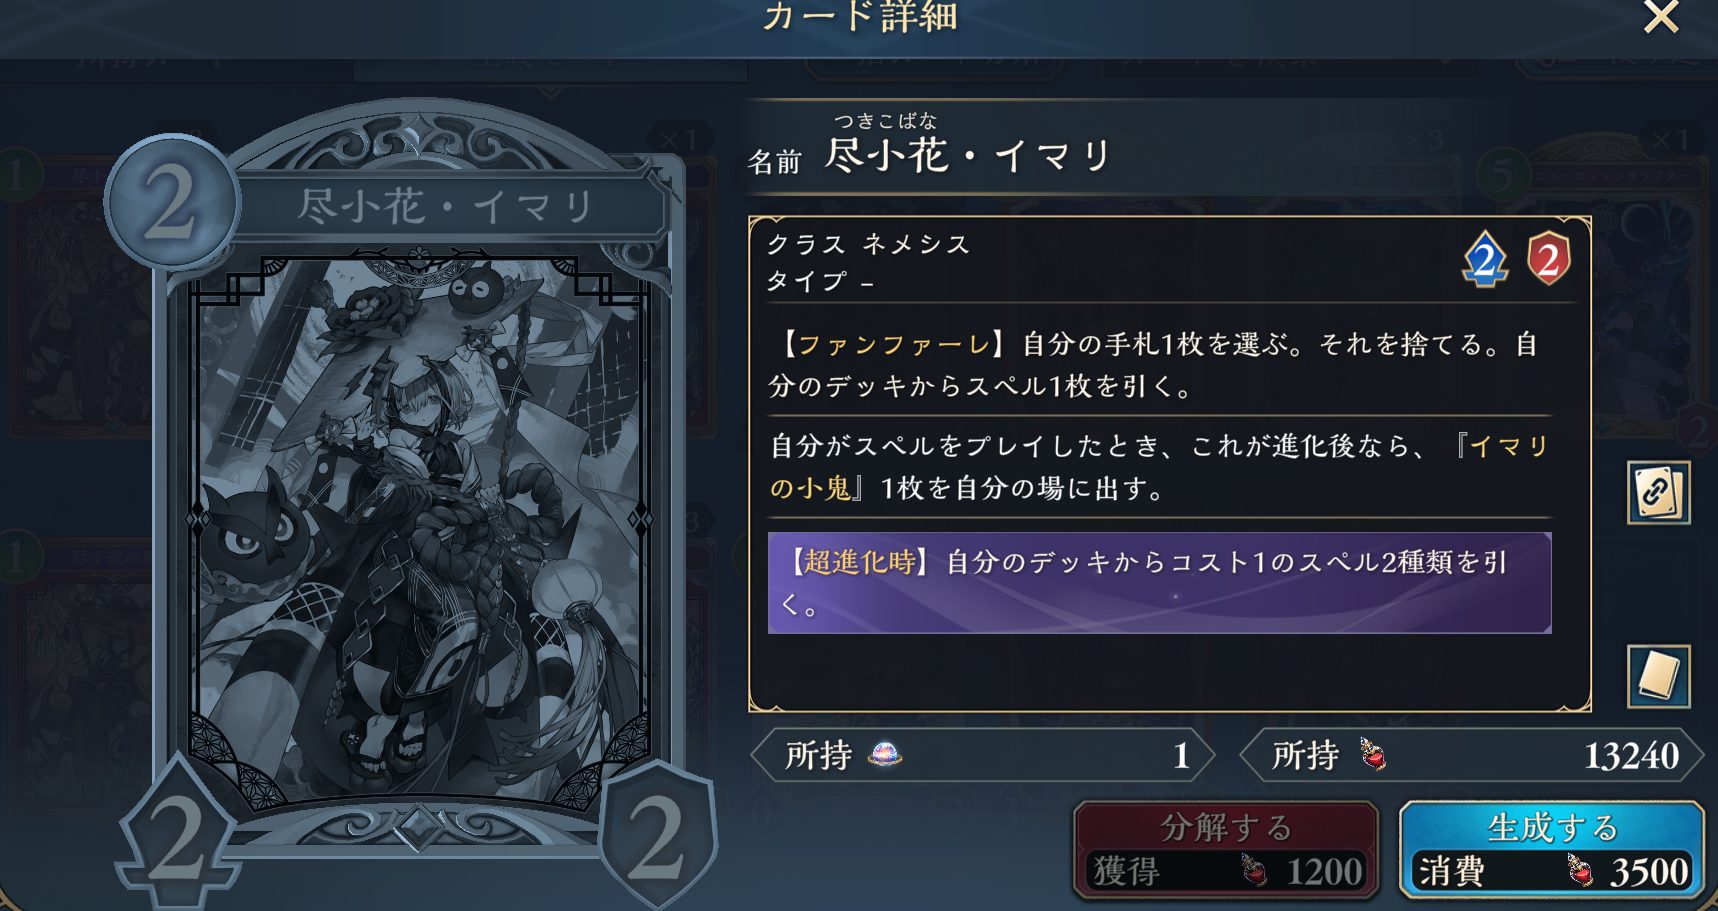Click the 所持 vials field showing 13240

point(1471,755)
